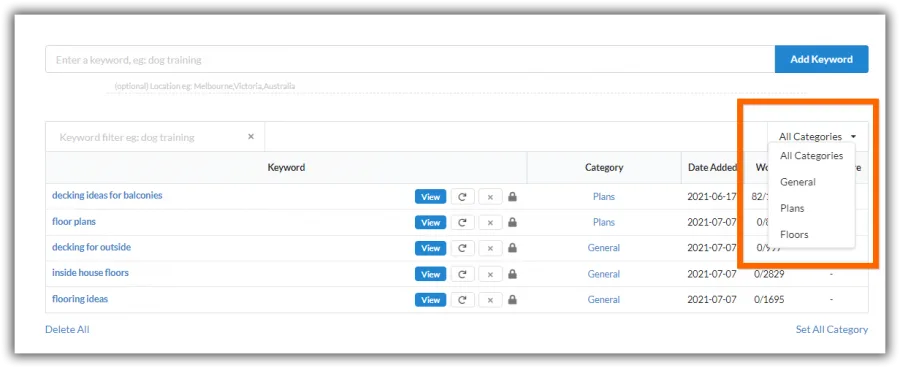Click lock icon for 'floor plans' row

coord(513,222)
